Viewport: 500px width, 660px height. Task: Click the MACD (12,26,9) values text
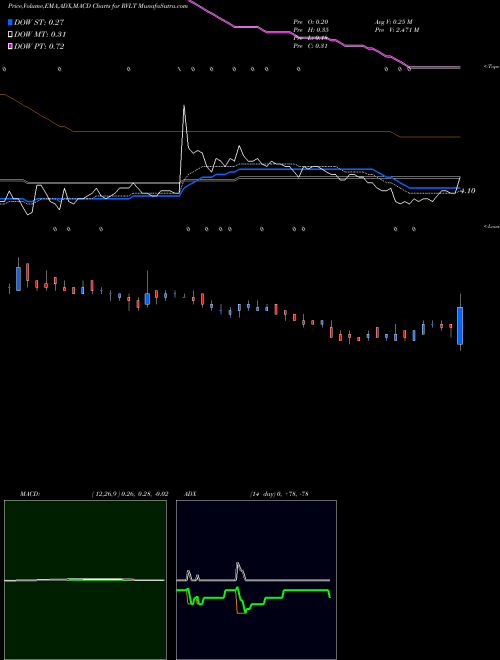coord(130,494)
